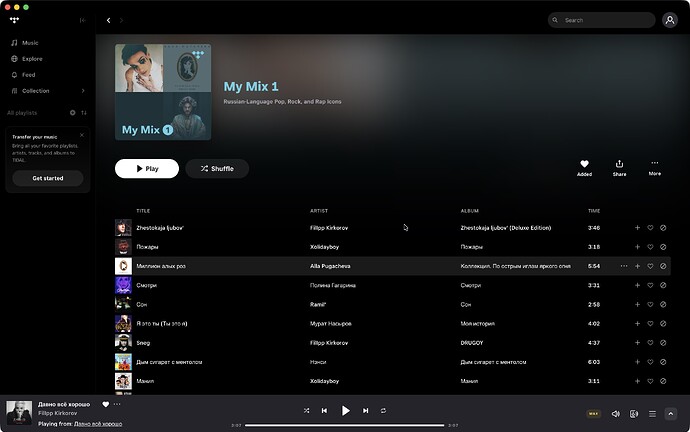The image size is (690, 432).
Task: Toggle the Added heart for the mix
Action: [584, 168]
